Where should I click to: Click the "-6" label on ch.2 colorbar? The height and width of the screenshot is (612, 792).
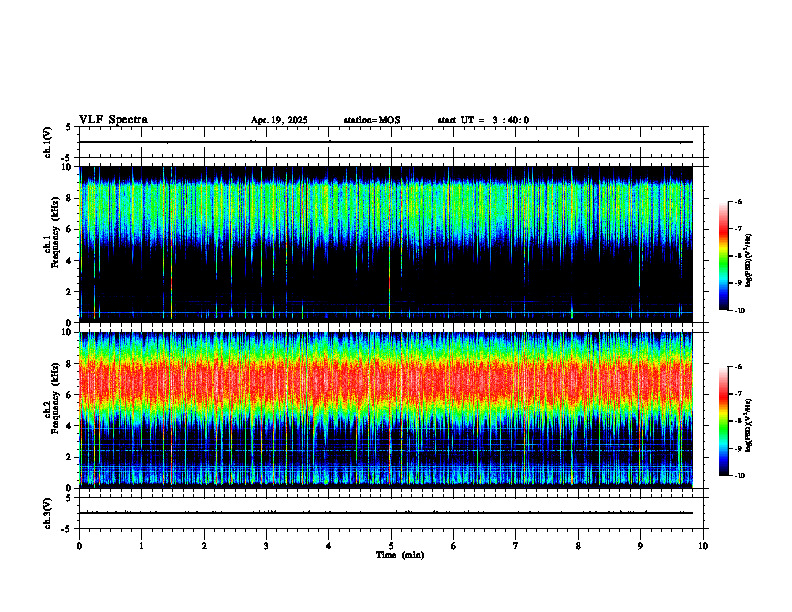click(738, 367)
